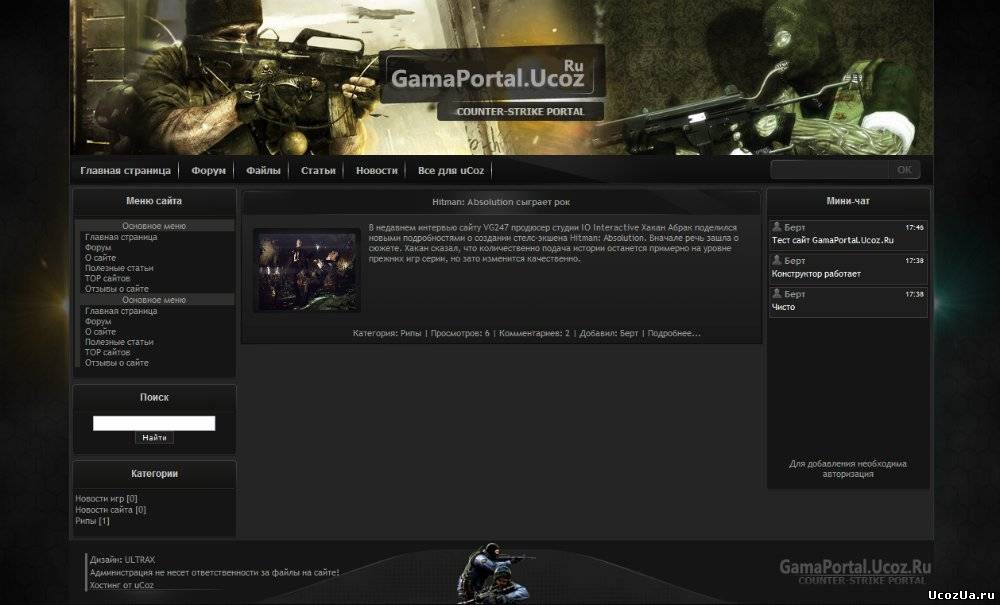
Task: Open the 'Комментариев: 2' comments link
Action: (534, 333)
